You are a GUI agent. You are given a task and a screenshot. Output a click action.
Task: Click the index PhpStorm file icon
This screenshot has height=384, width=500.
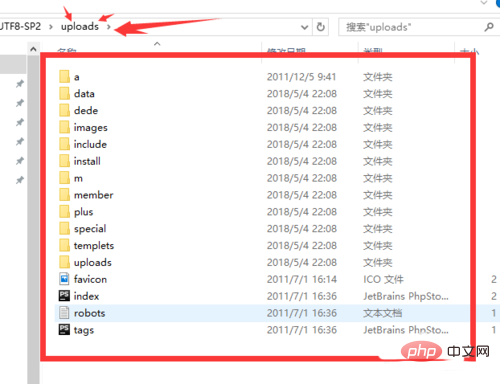[64, 296]
